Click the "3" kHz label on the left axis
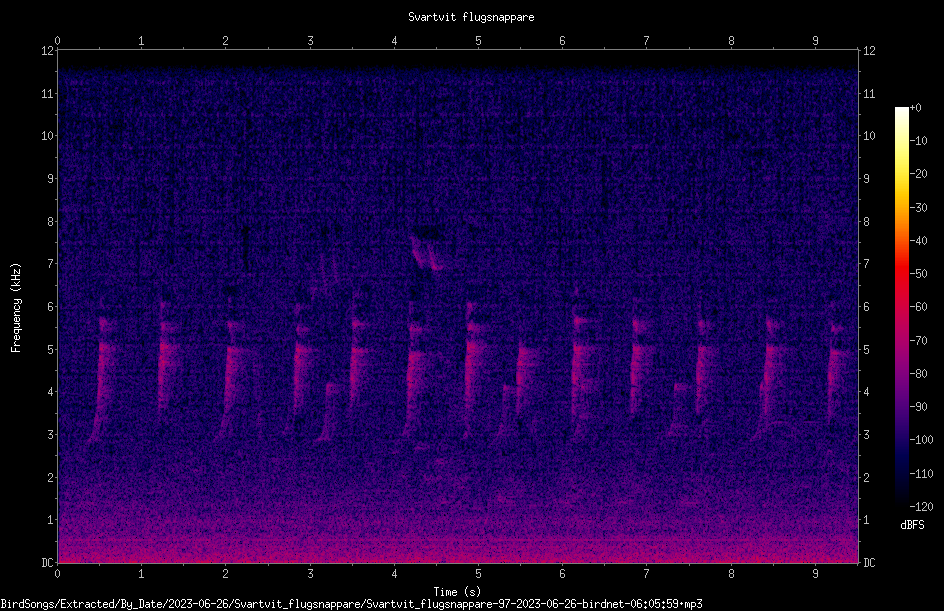This screenshot has width=944, height=611. pos(51,434)
